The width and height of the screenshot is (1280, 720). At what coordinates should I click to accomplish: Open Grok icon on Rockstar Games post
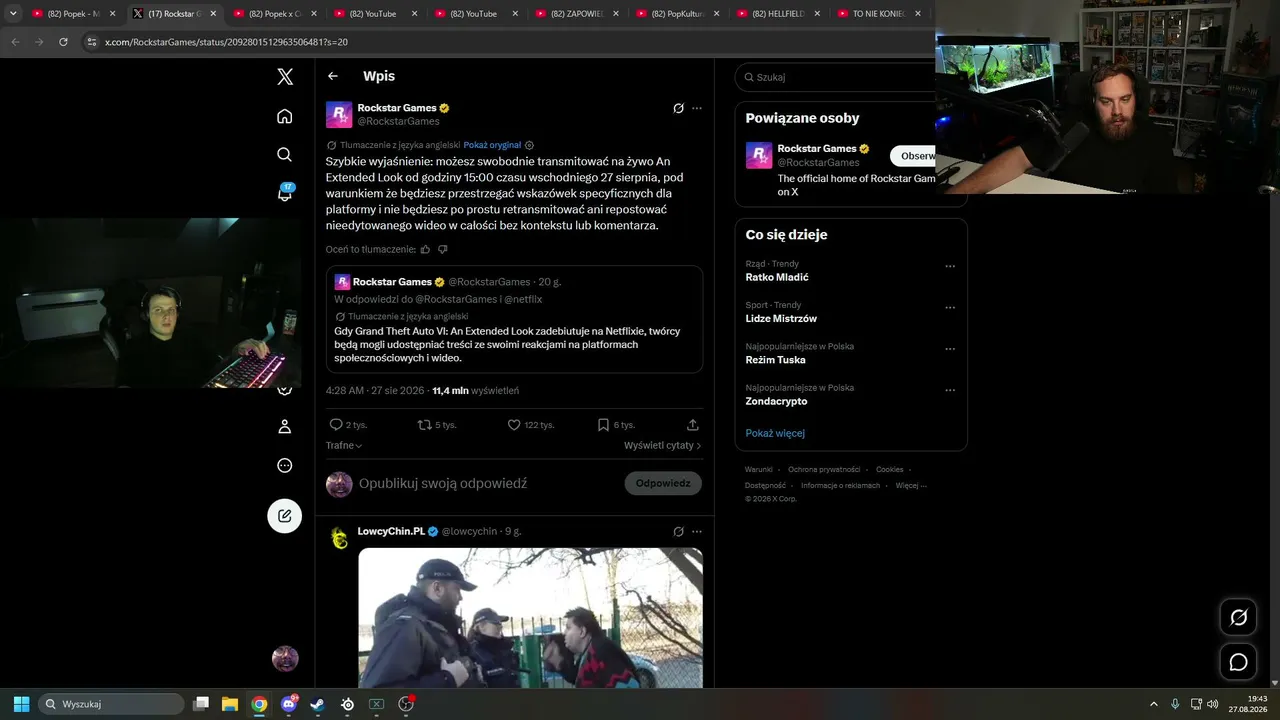678,108
